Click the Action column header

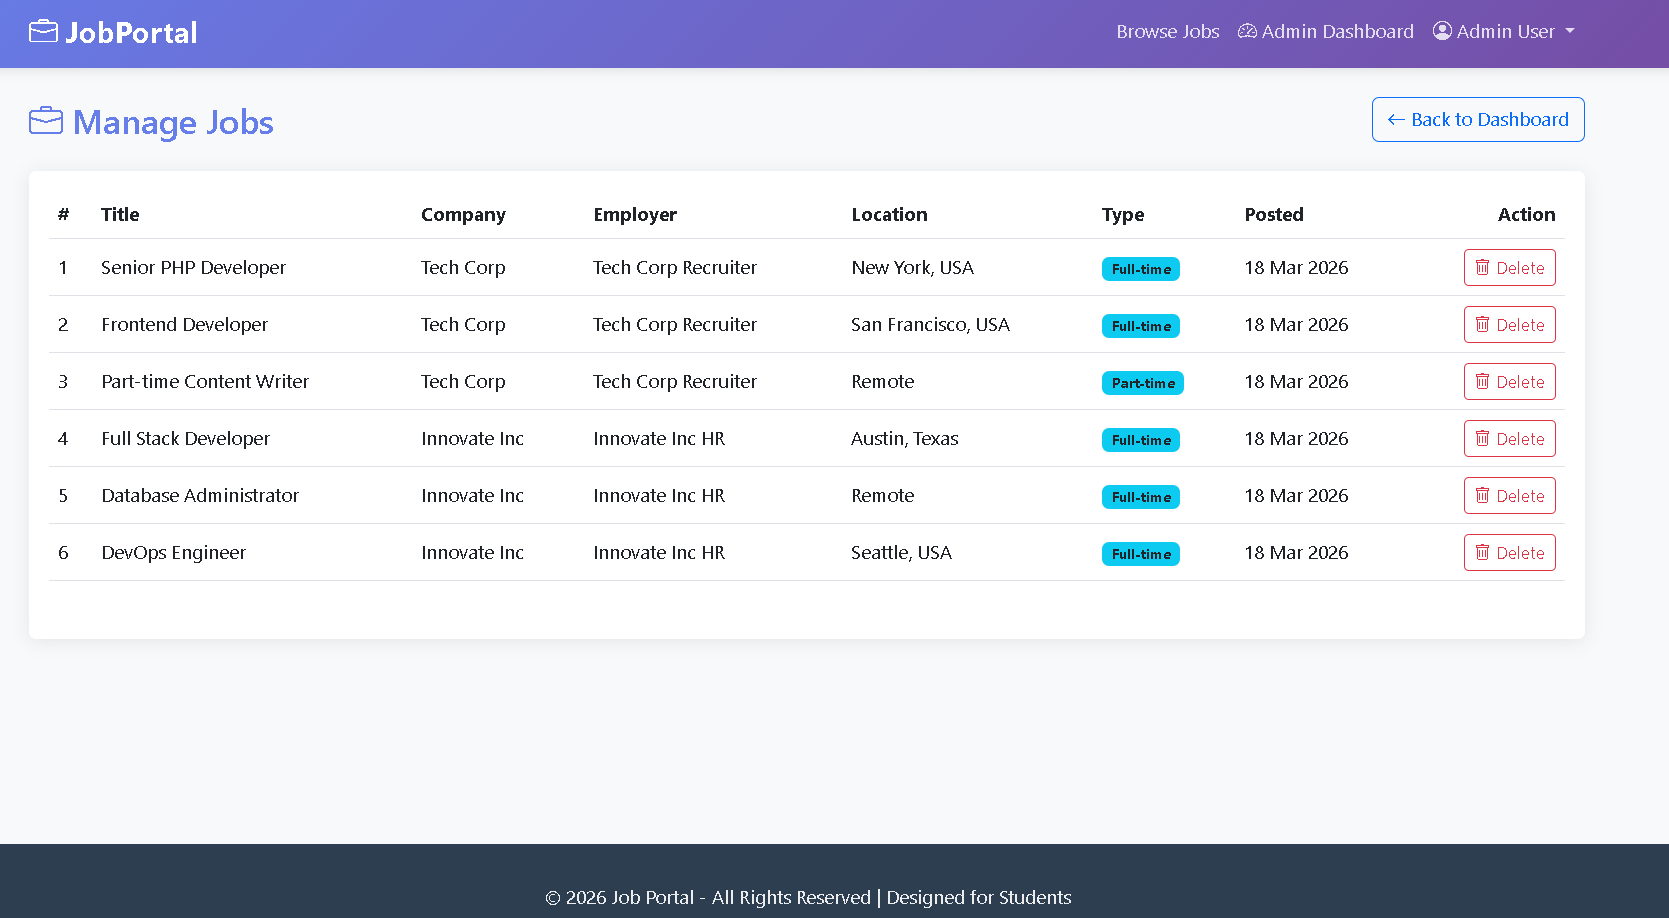[1526, 214]
